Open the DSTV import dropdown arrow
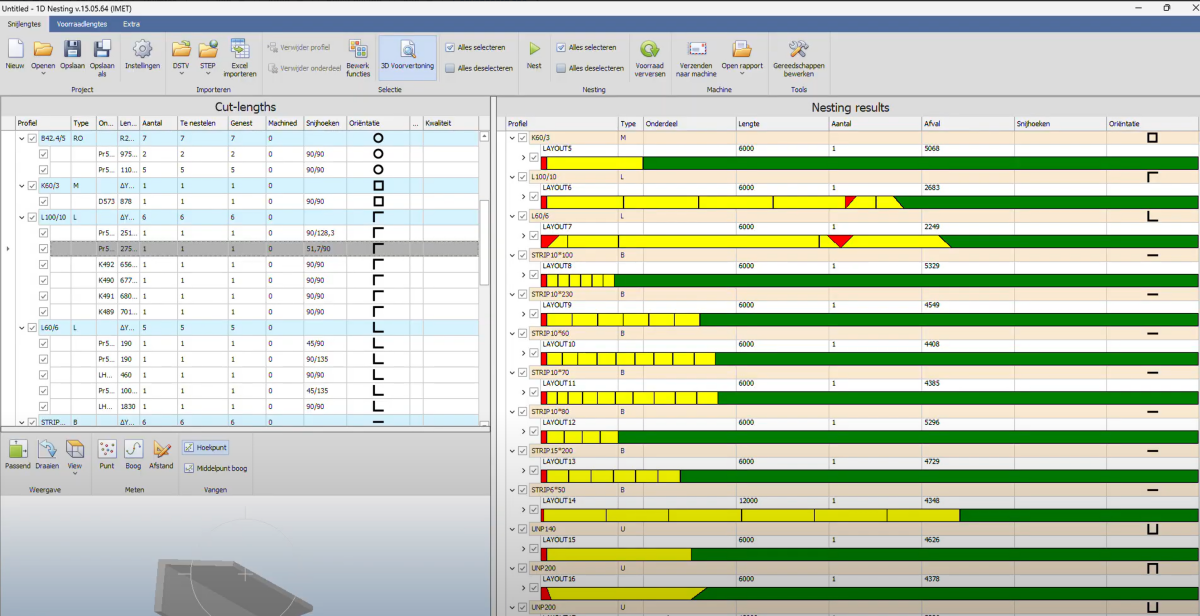This screenshot has width=1200, height=616. tap(181, 73)
